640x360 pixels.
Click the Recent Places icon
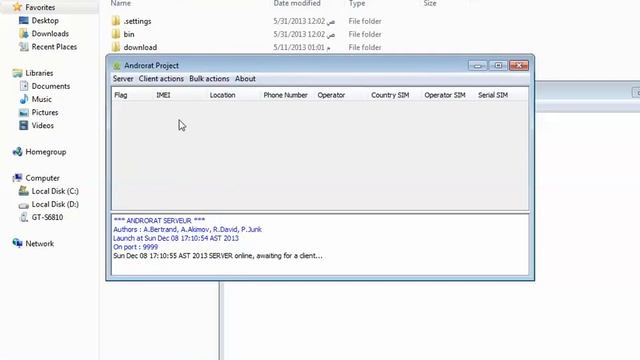[x=24, y=47]
